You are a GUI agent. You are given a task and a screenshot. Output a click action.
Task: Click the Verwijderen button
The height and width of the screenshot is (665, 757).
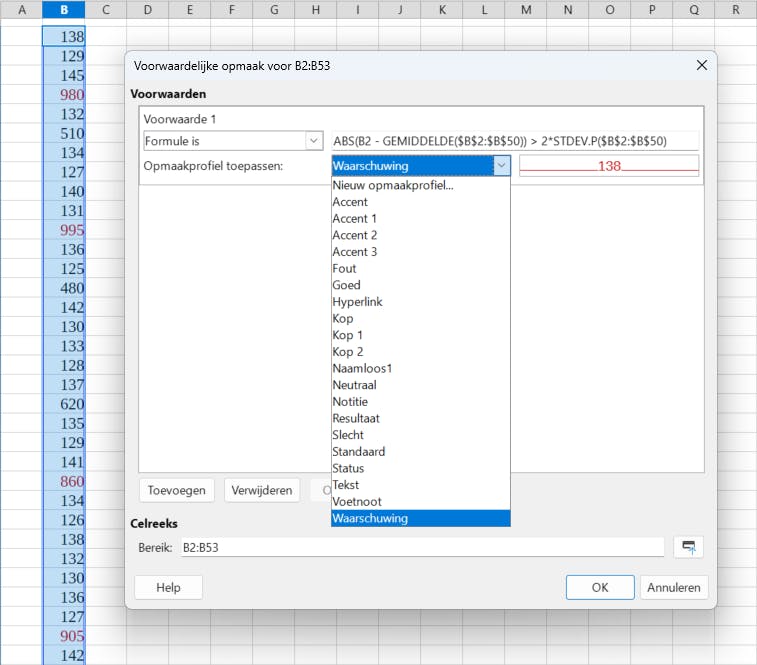click(262, 490)
